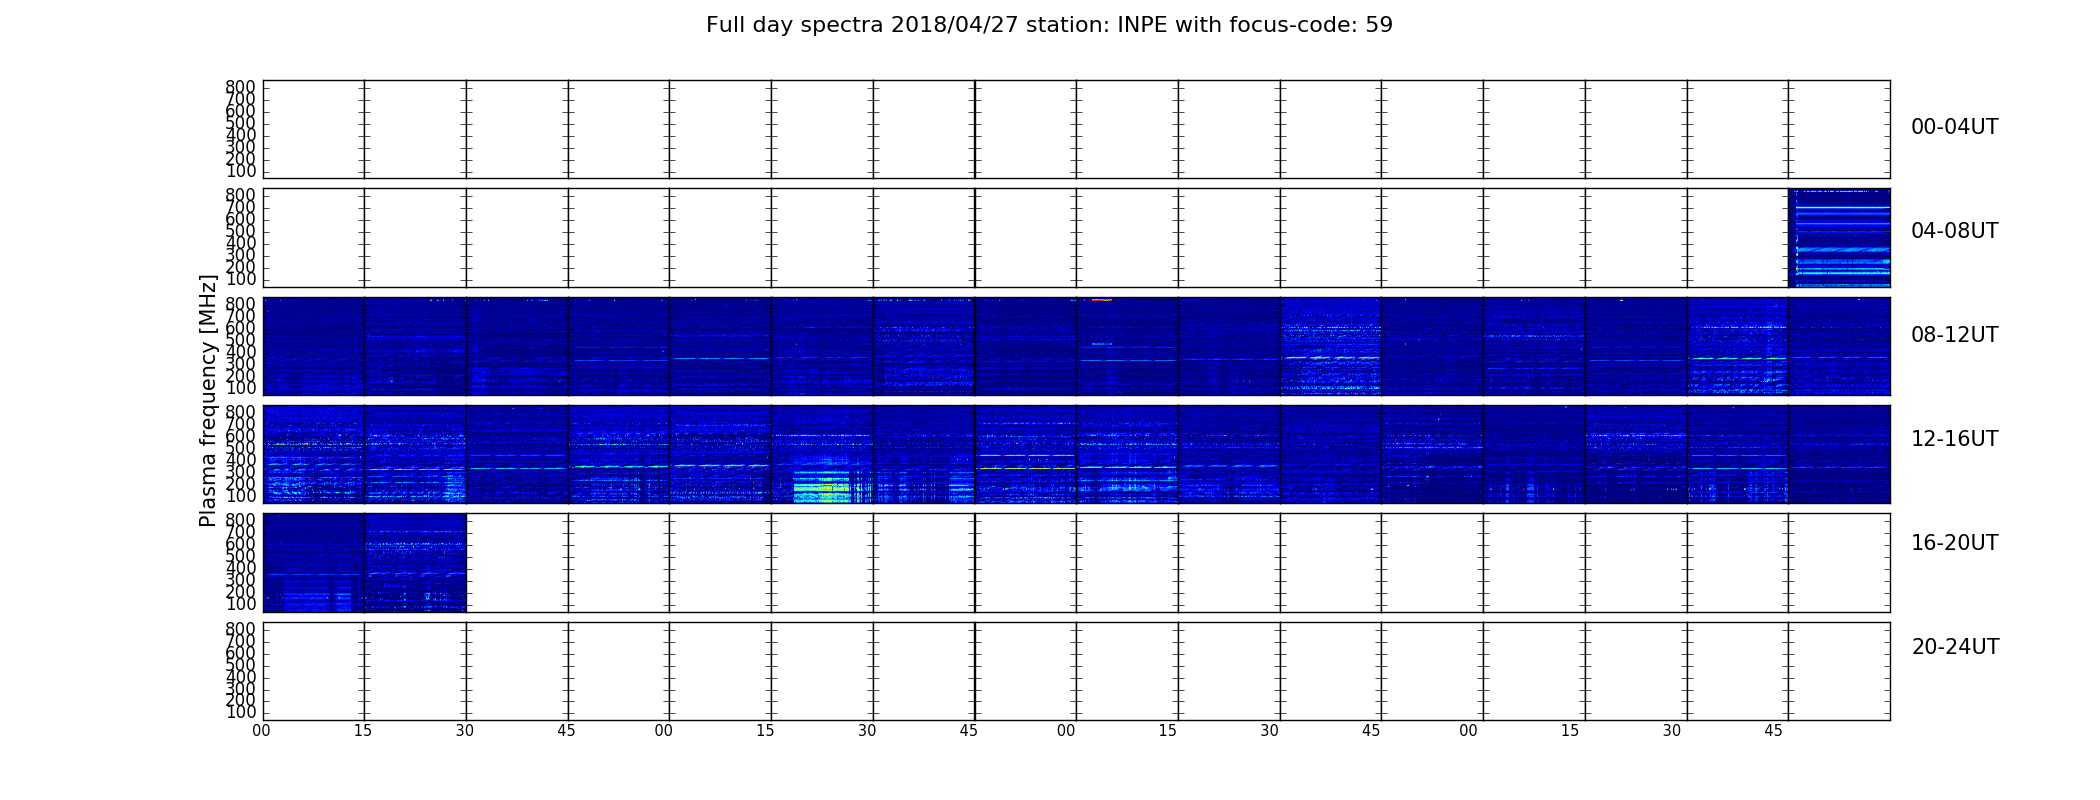The image size is (2100, 800).
Task: Click the "100" tick of the 20-24UT row
Action: pos(240,712)
